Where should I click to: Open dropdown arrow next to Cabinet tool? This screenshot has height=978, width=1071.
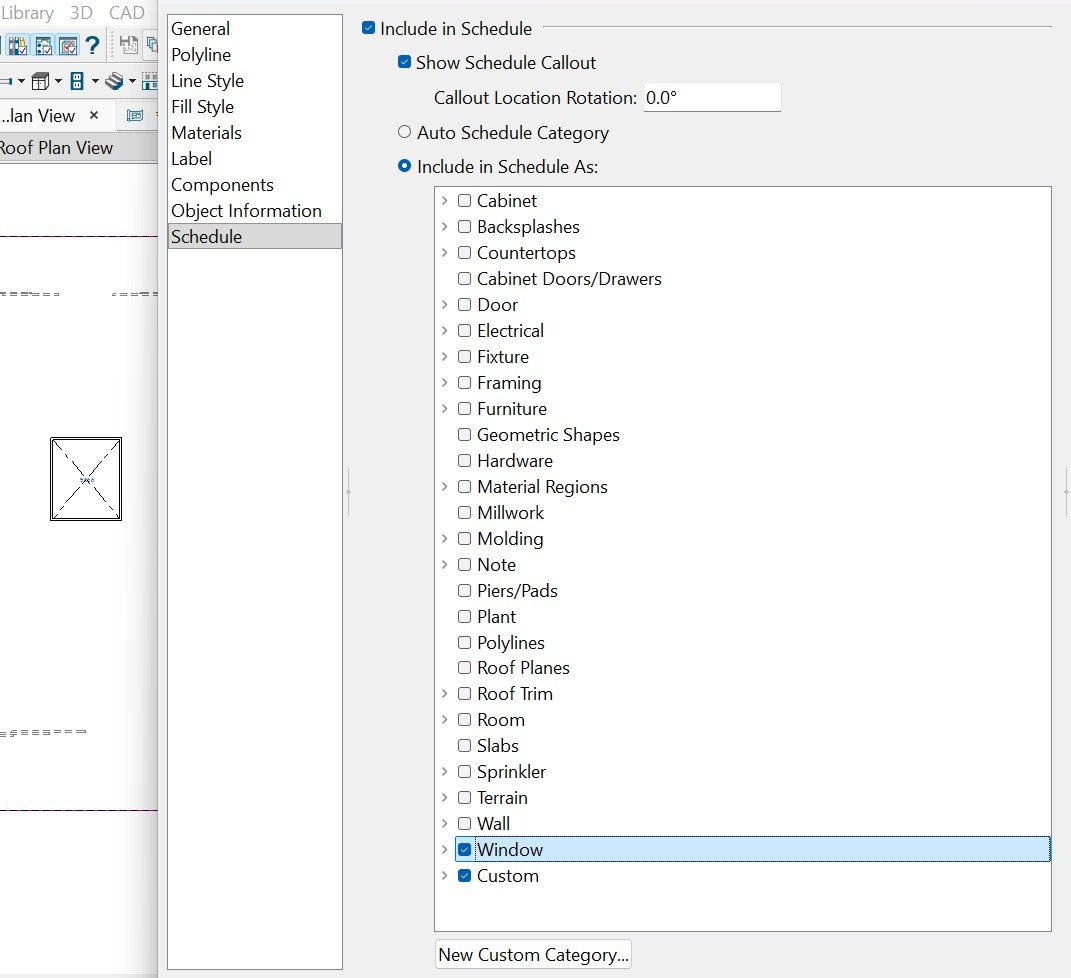coord(58,81)
